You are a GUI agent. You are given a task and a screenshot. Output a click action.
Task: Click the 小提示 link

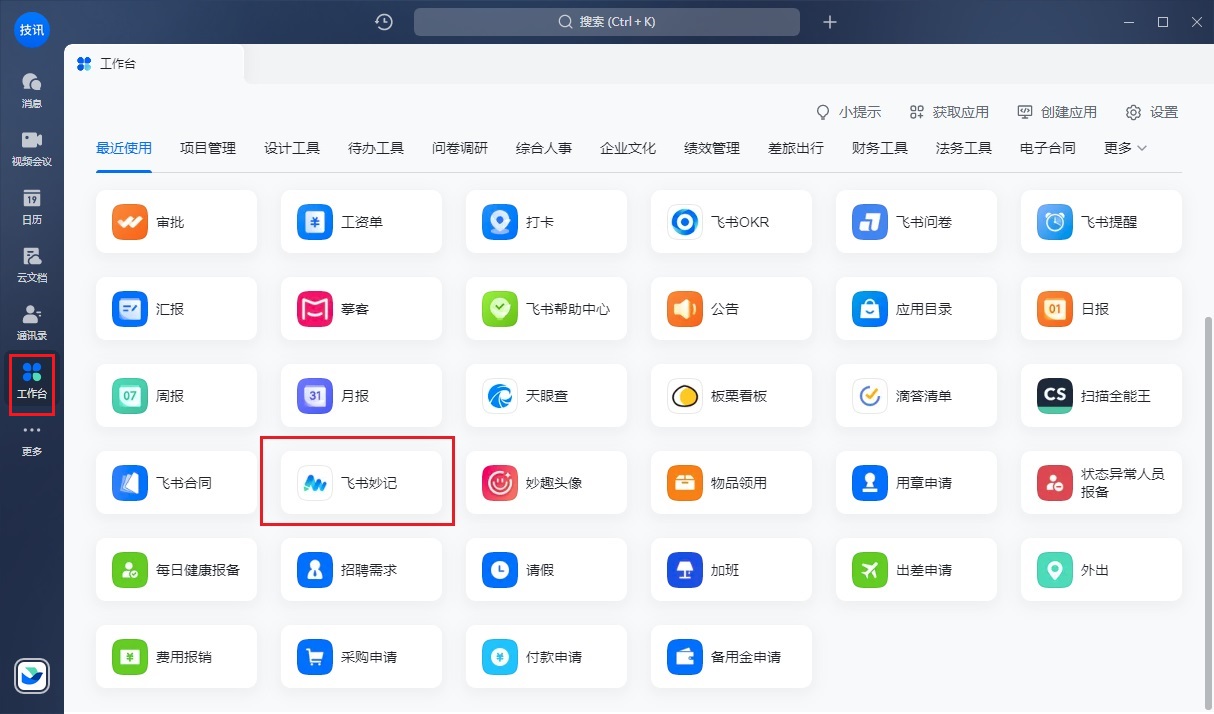pos(847,112)
